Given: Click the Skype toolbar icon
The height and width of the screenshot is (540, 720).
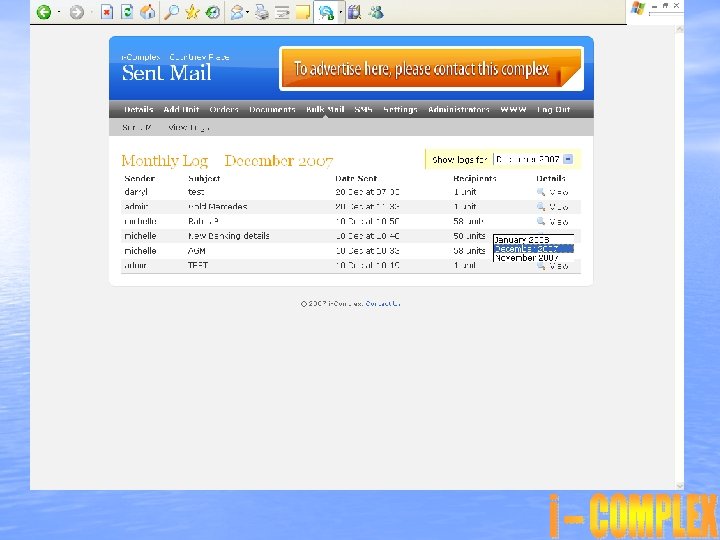Looking at the screenshot, I should [x=326, y=12].
